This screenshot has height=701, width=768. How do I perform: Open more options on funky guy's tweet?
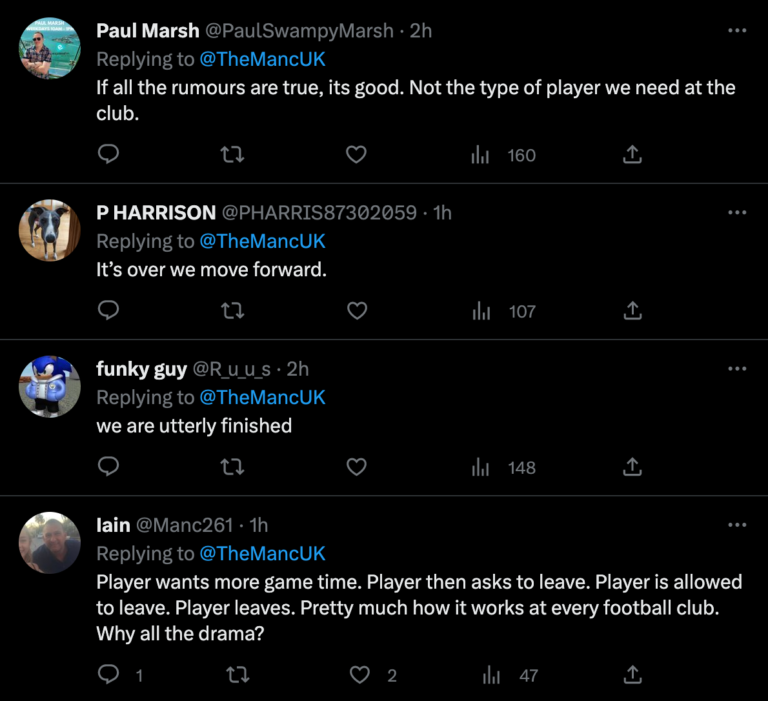point(737,368)
